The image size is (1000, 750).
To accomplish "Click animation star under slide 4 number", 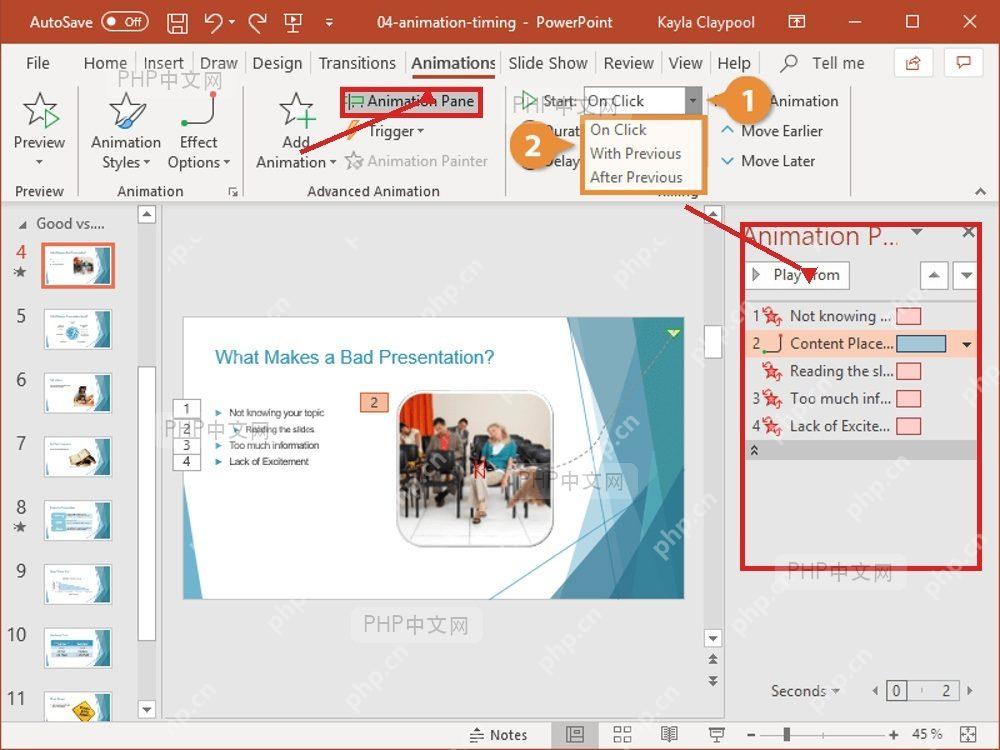I will (20, 272).
